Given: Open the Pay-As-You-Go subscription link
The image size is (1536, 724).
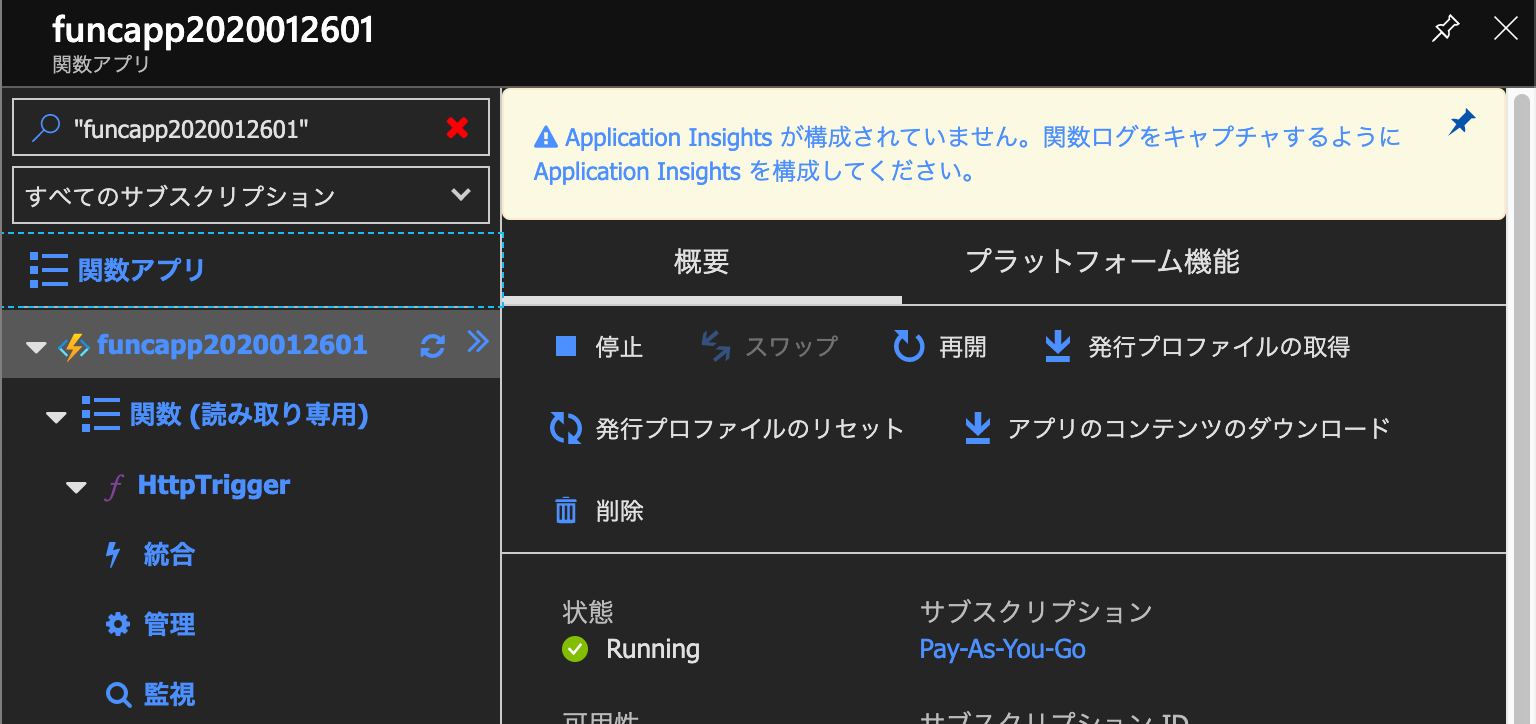Looking at the screenshot, I should 1002,649.
